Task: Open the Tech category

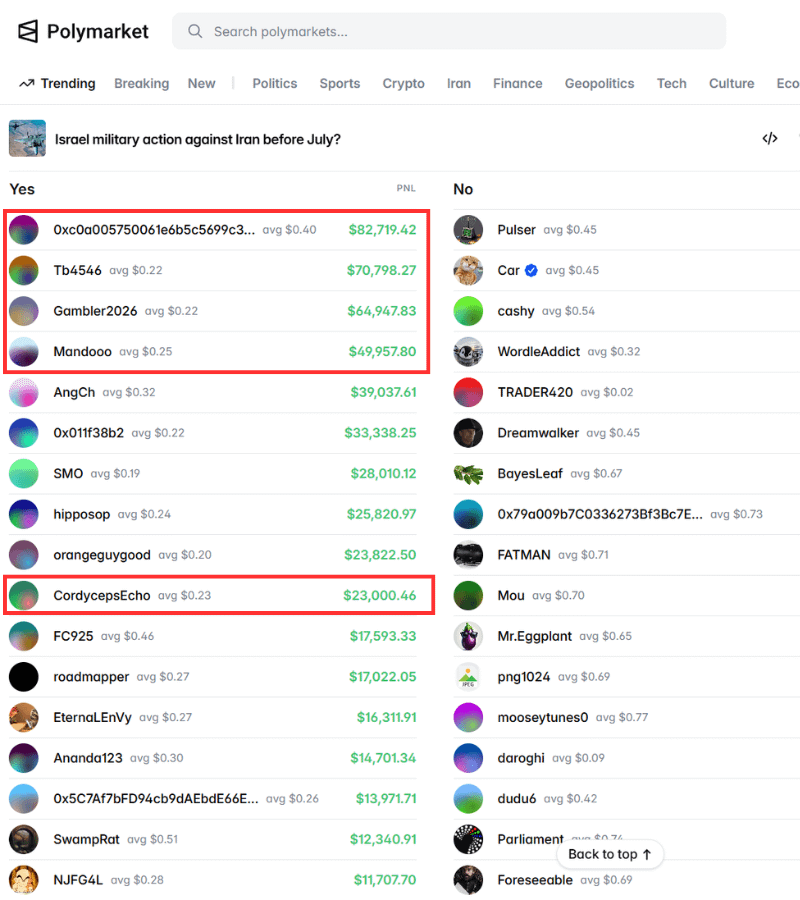Action: [x=671, y=84]
